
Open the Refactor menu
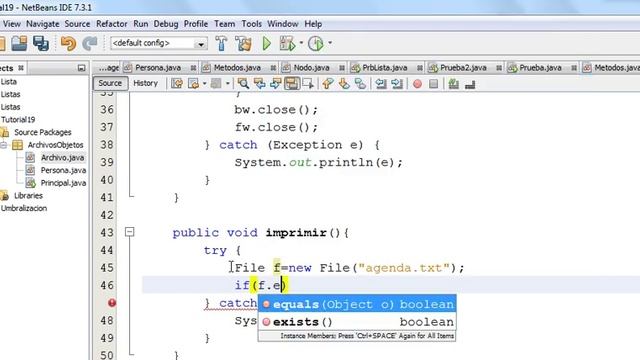point(111,24)
